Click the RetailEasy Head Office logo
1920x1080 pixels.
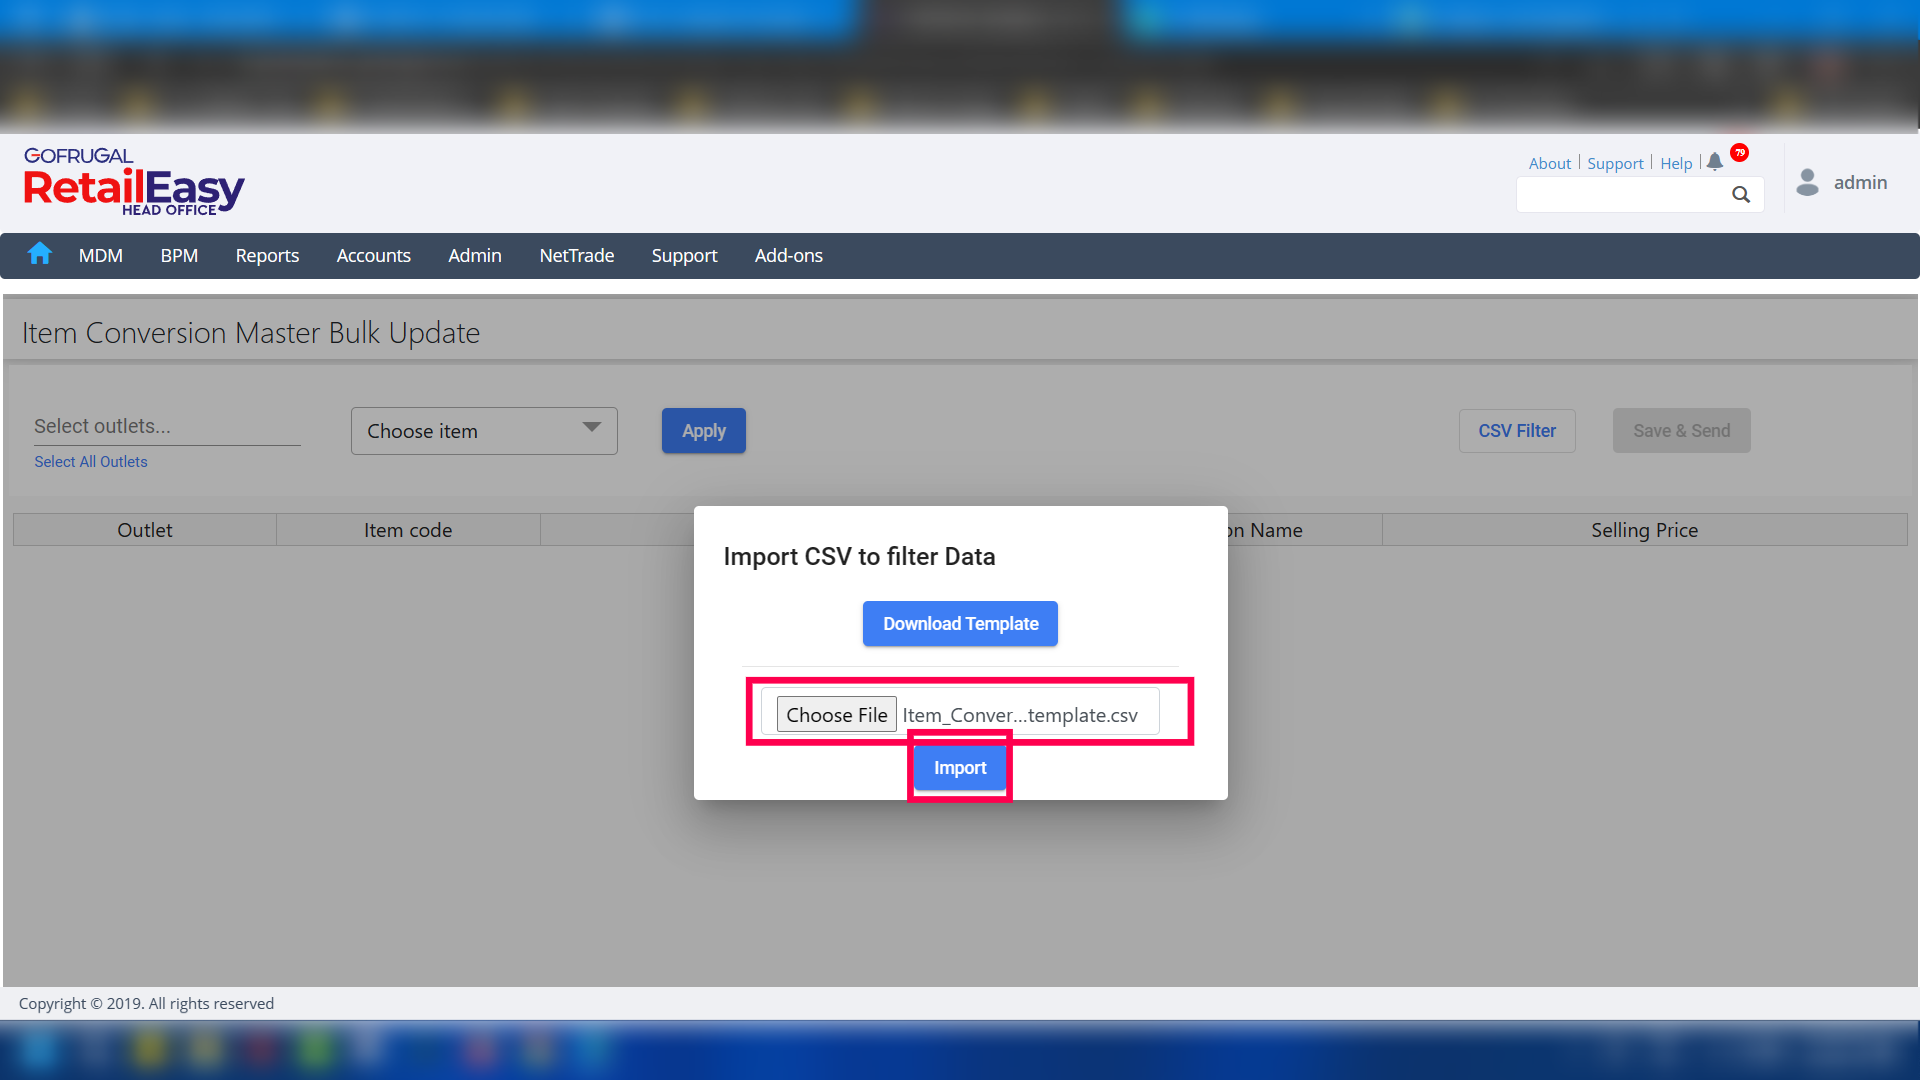point(134,182)
